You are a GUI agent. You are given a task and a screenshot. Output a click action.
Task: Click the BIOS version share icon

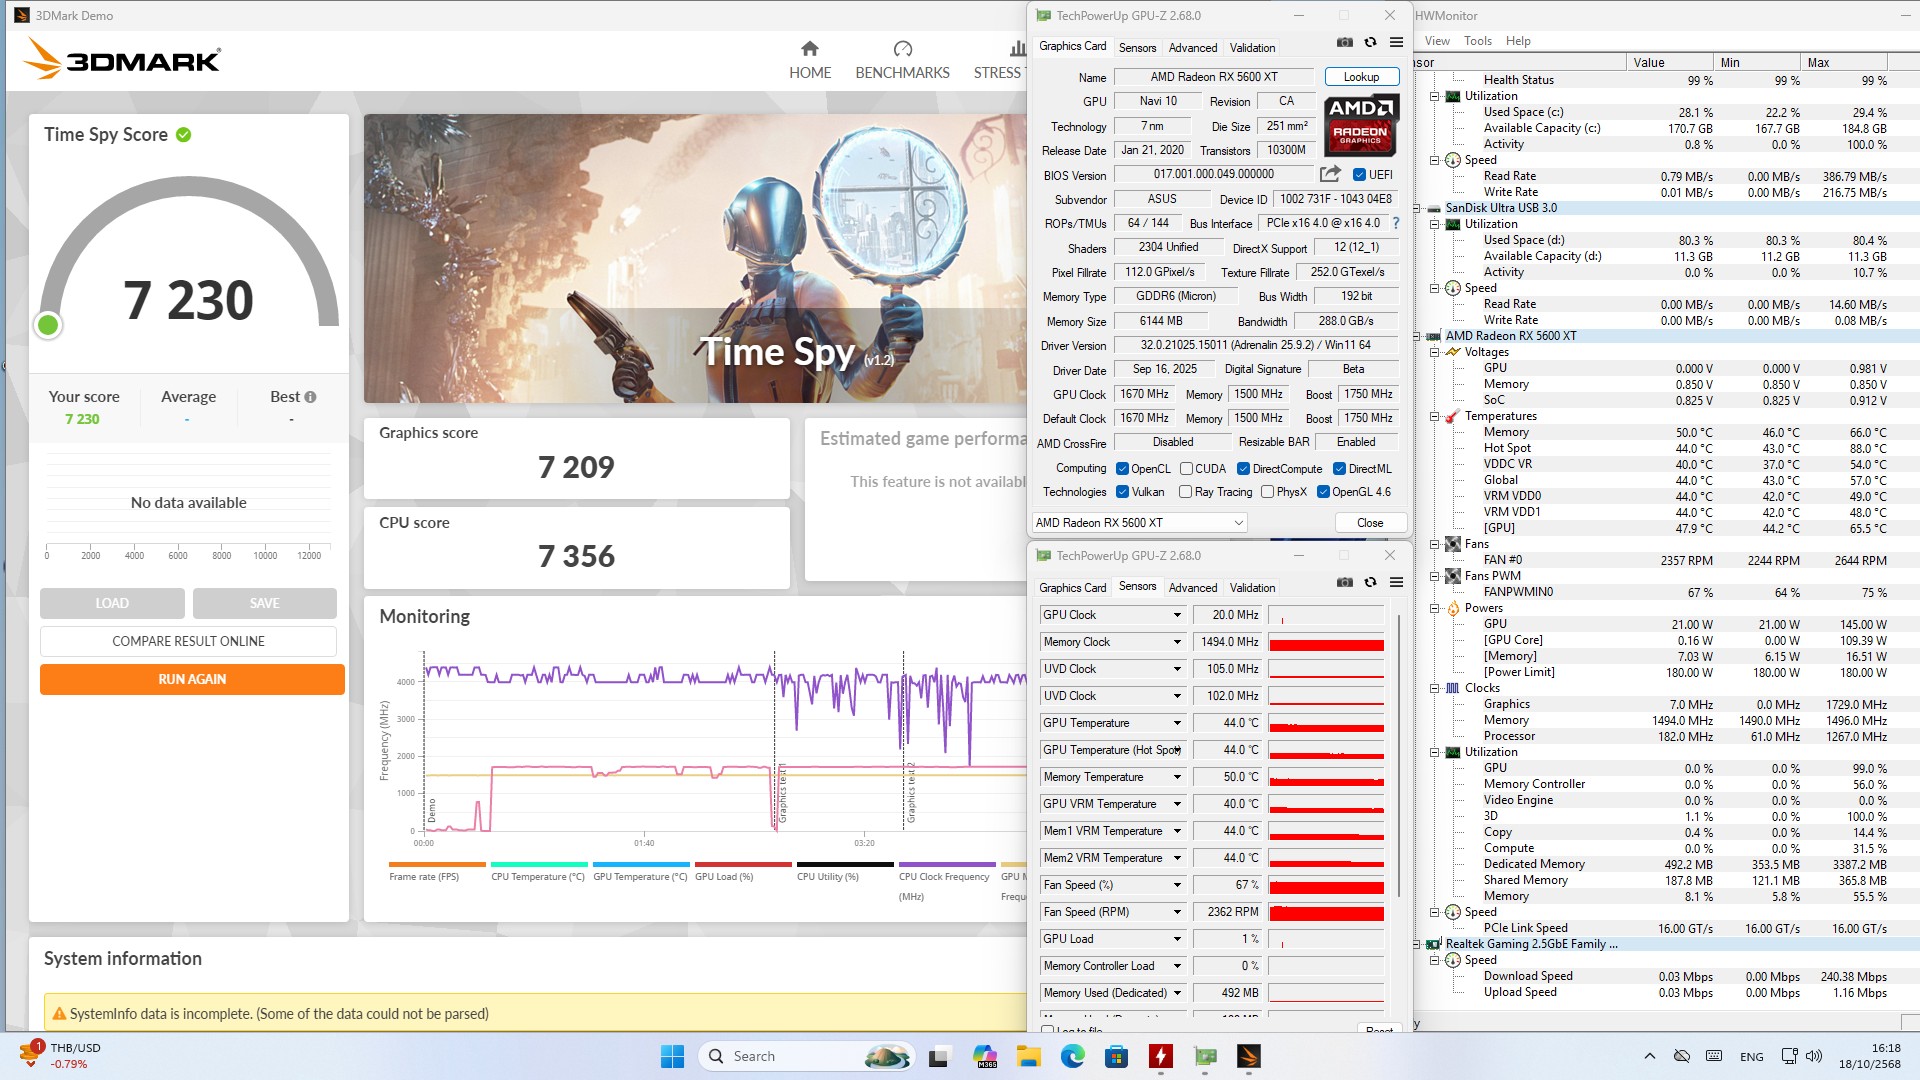(1330, 174)
